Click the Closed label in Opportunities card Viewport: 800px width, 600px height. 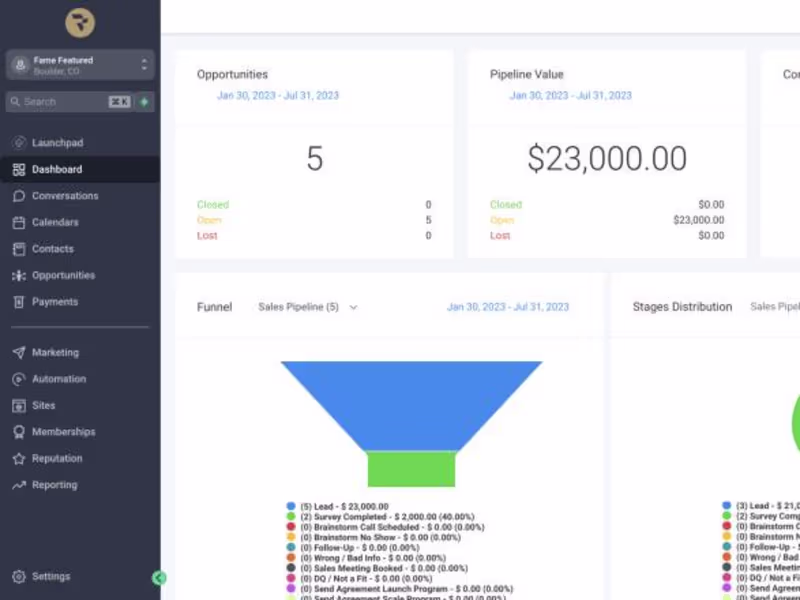pos(213,205)
